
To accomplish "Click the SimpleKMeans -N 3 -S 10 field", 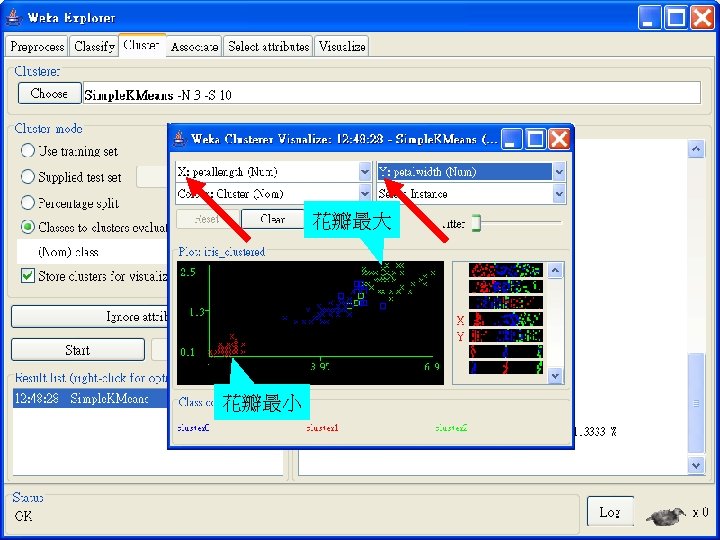I will pyautogui.click(x=392, y=93).
